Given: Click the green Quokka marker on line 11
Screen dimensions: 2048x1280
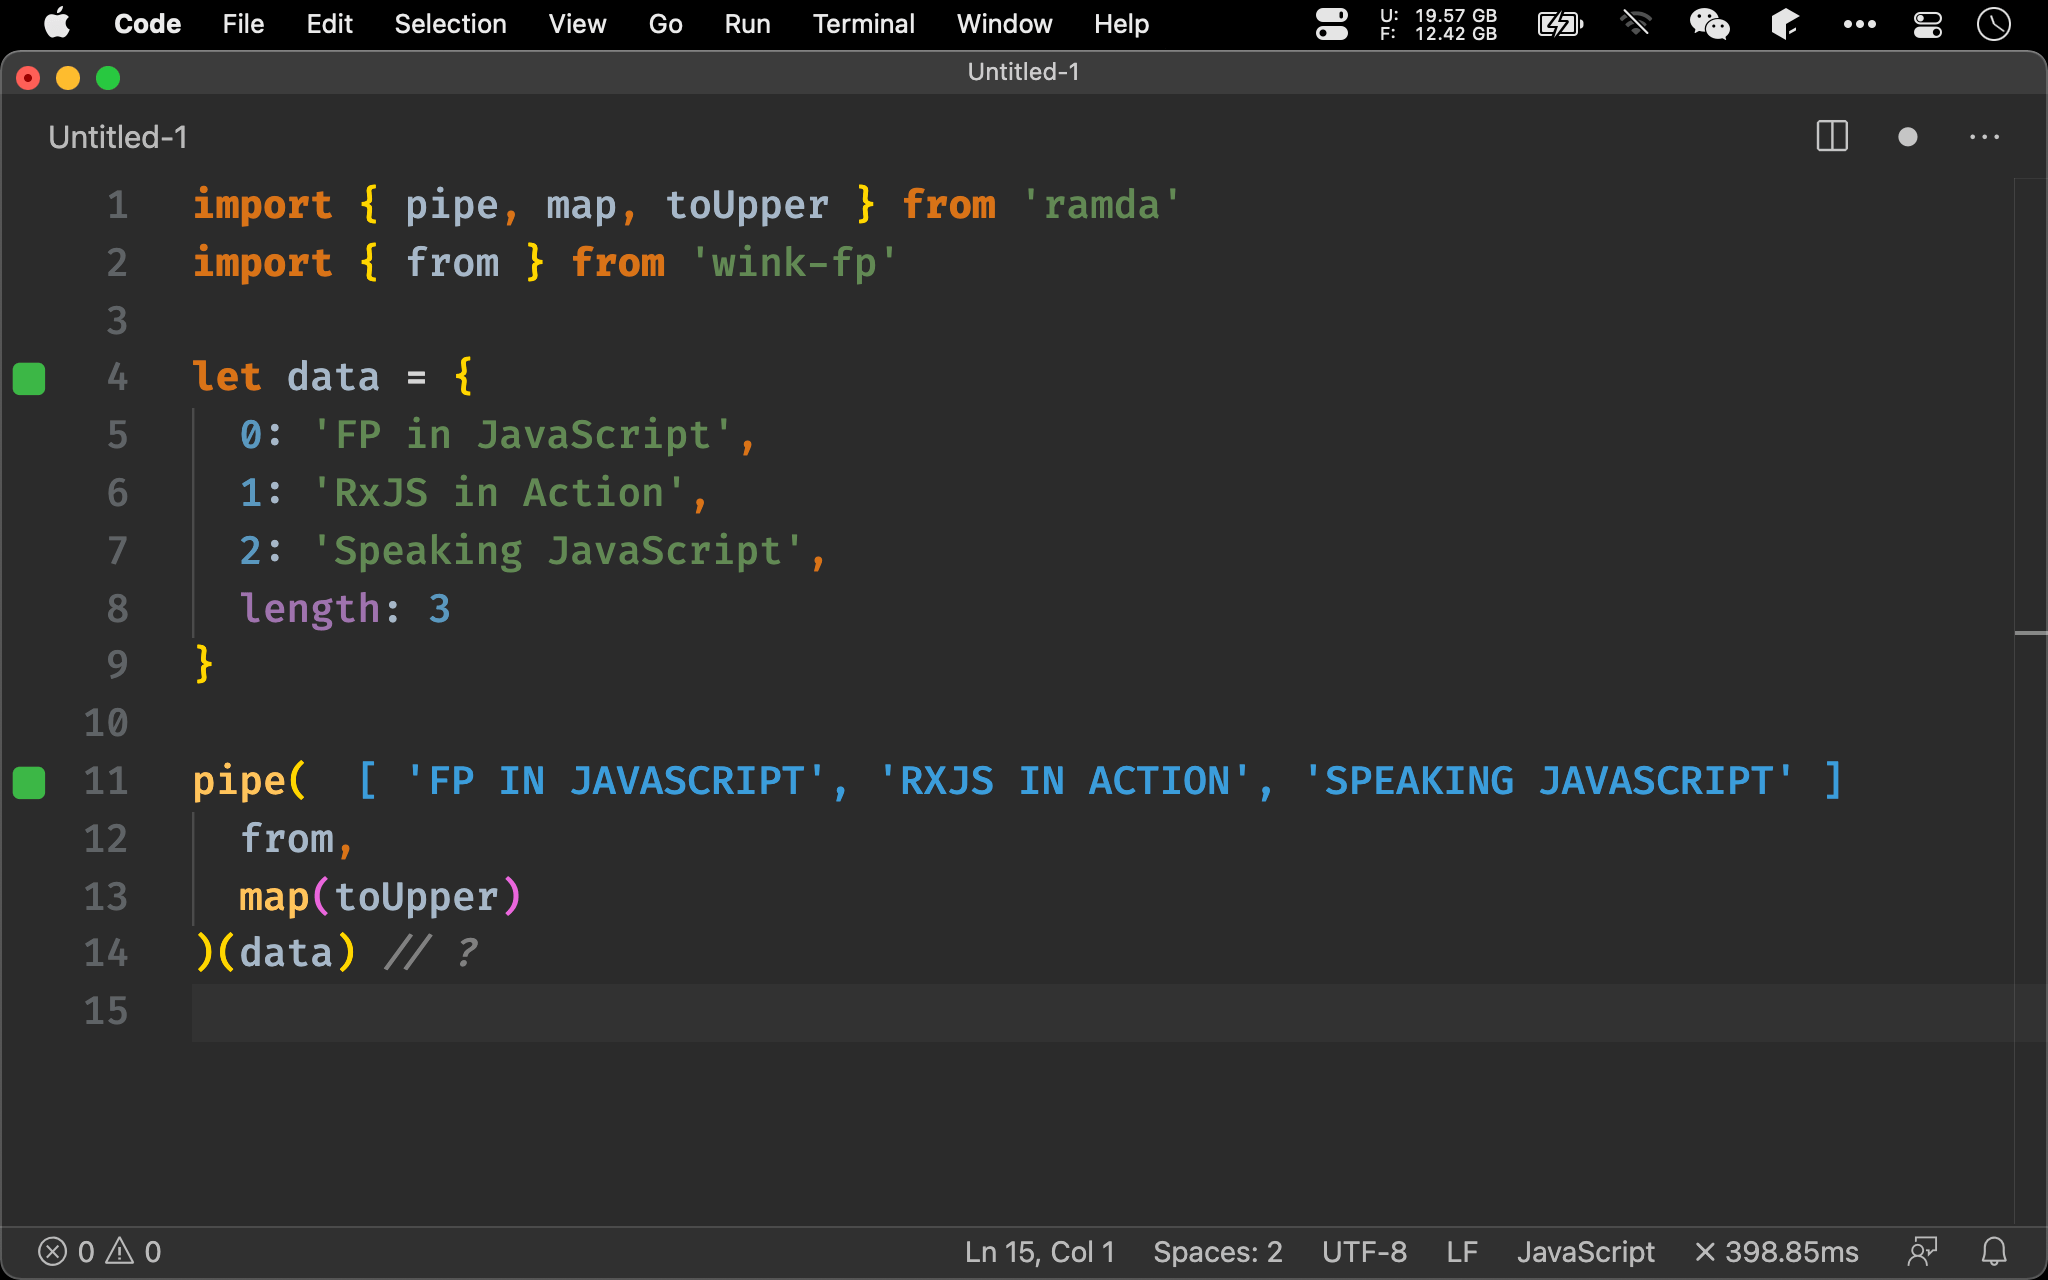Looking at the screenshot, I should tap(29, 782).
